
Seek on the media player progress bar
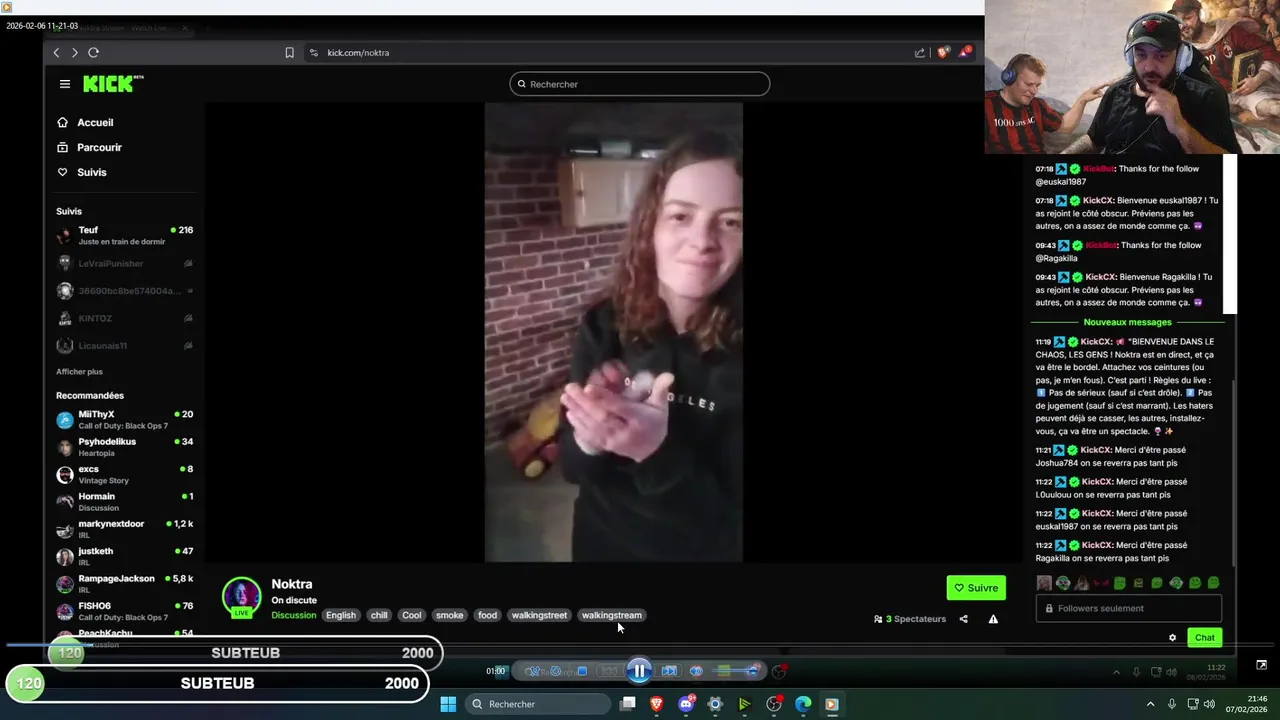[x=640, y=646]
